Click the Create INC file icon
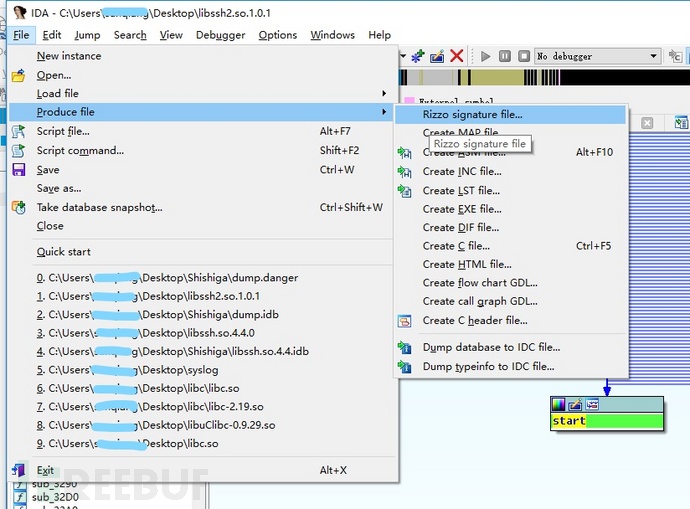 404,172
